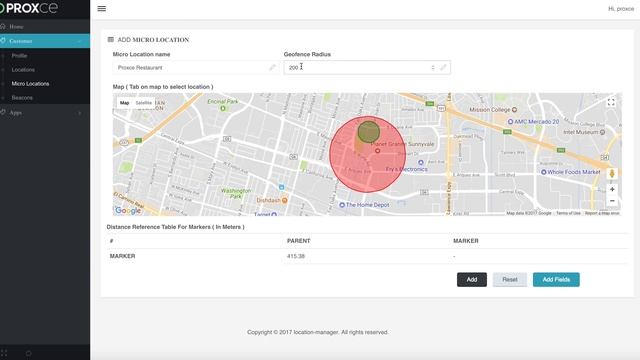Switch map to Satellite view

pyautogui.click(x=144, y=103)
